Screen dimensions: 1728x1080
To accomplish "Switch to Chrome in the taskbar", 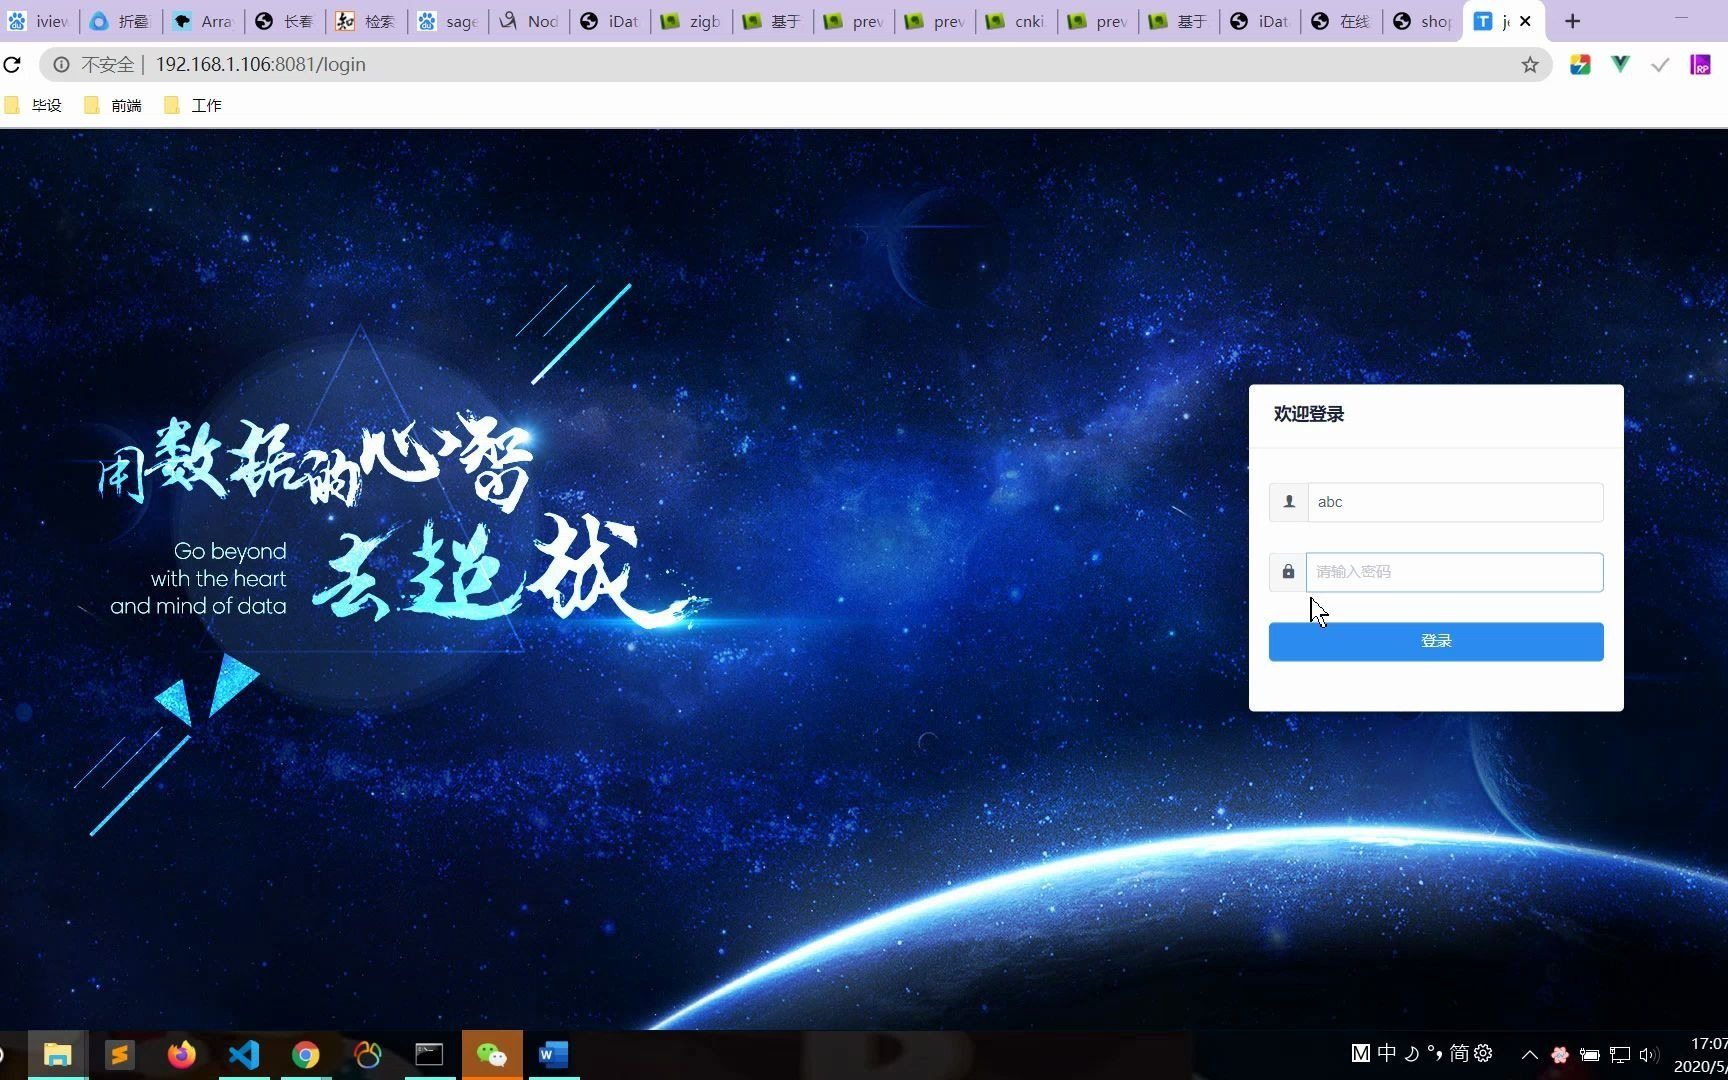I will coord(305,1054).
